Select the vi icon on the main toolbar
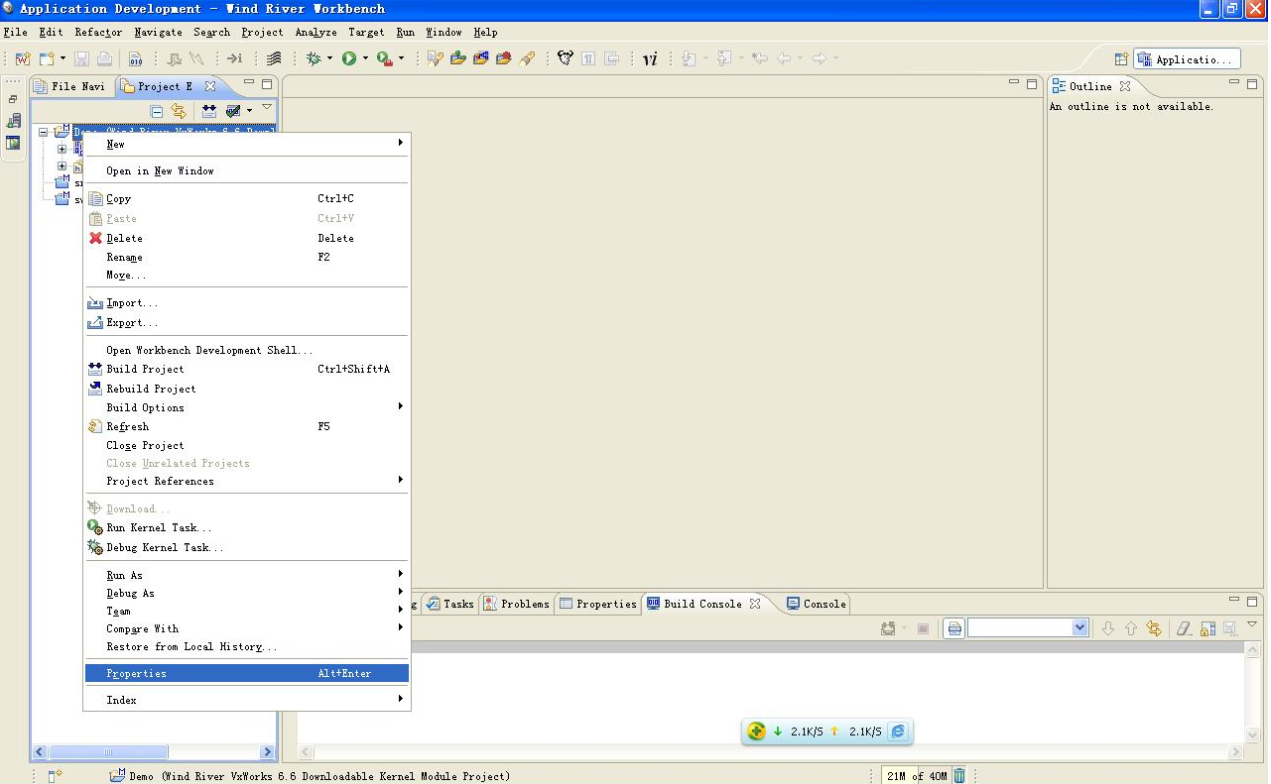Image resolution: width=1271 pixels, height=784 pixels. tap(650, 58)
